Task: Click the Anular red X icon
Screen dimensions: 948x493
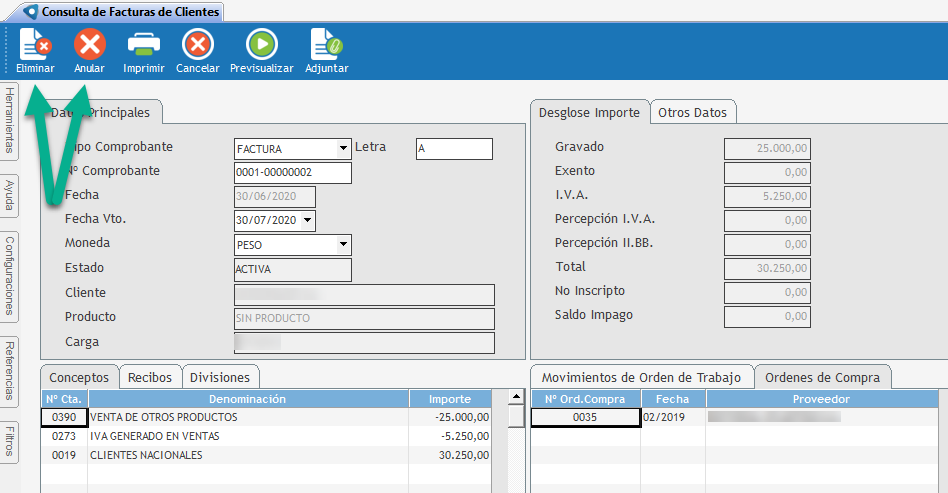Action: click(89, 44)
